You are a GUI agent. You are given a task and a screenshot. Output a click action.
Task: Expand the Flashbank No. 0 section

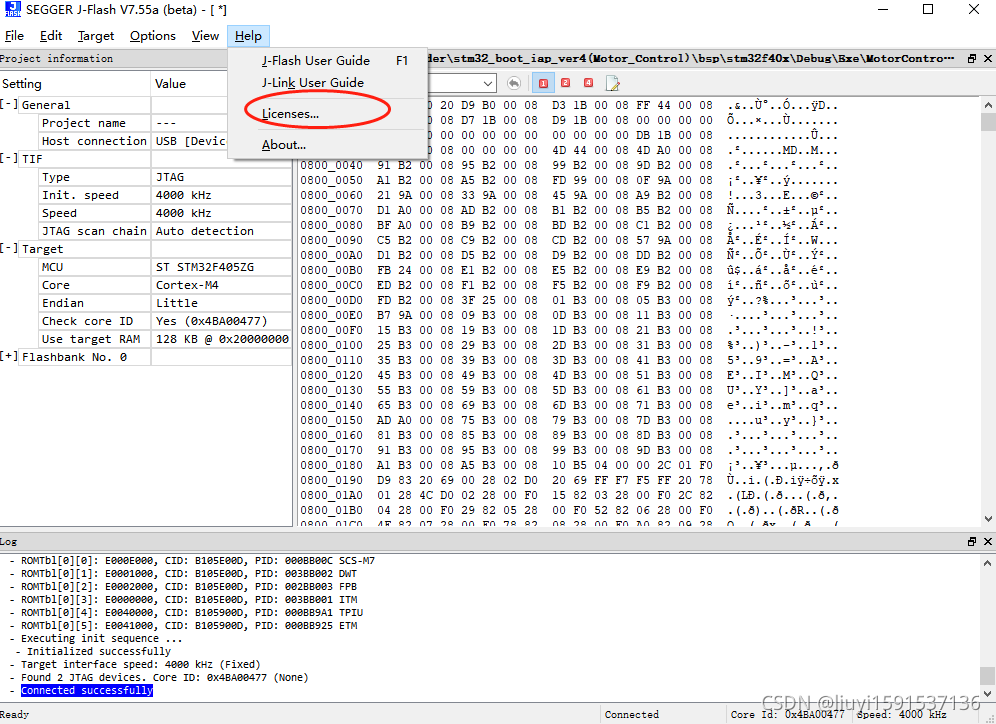coord(9,356)
